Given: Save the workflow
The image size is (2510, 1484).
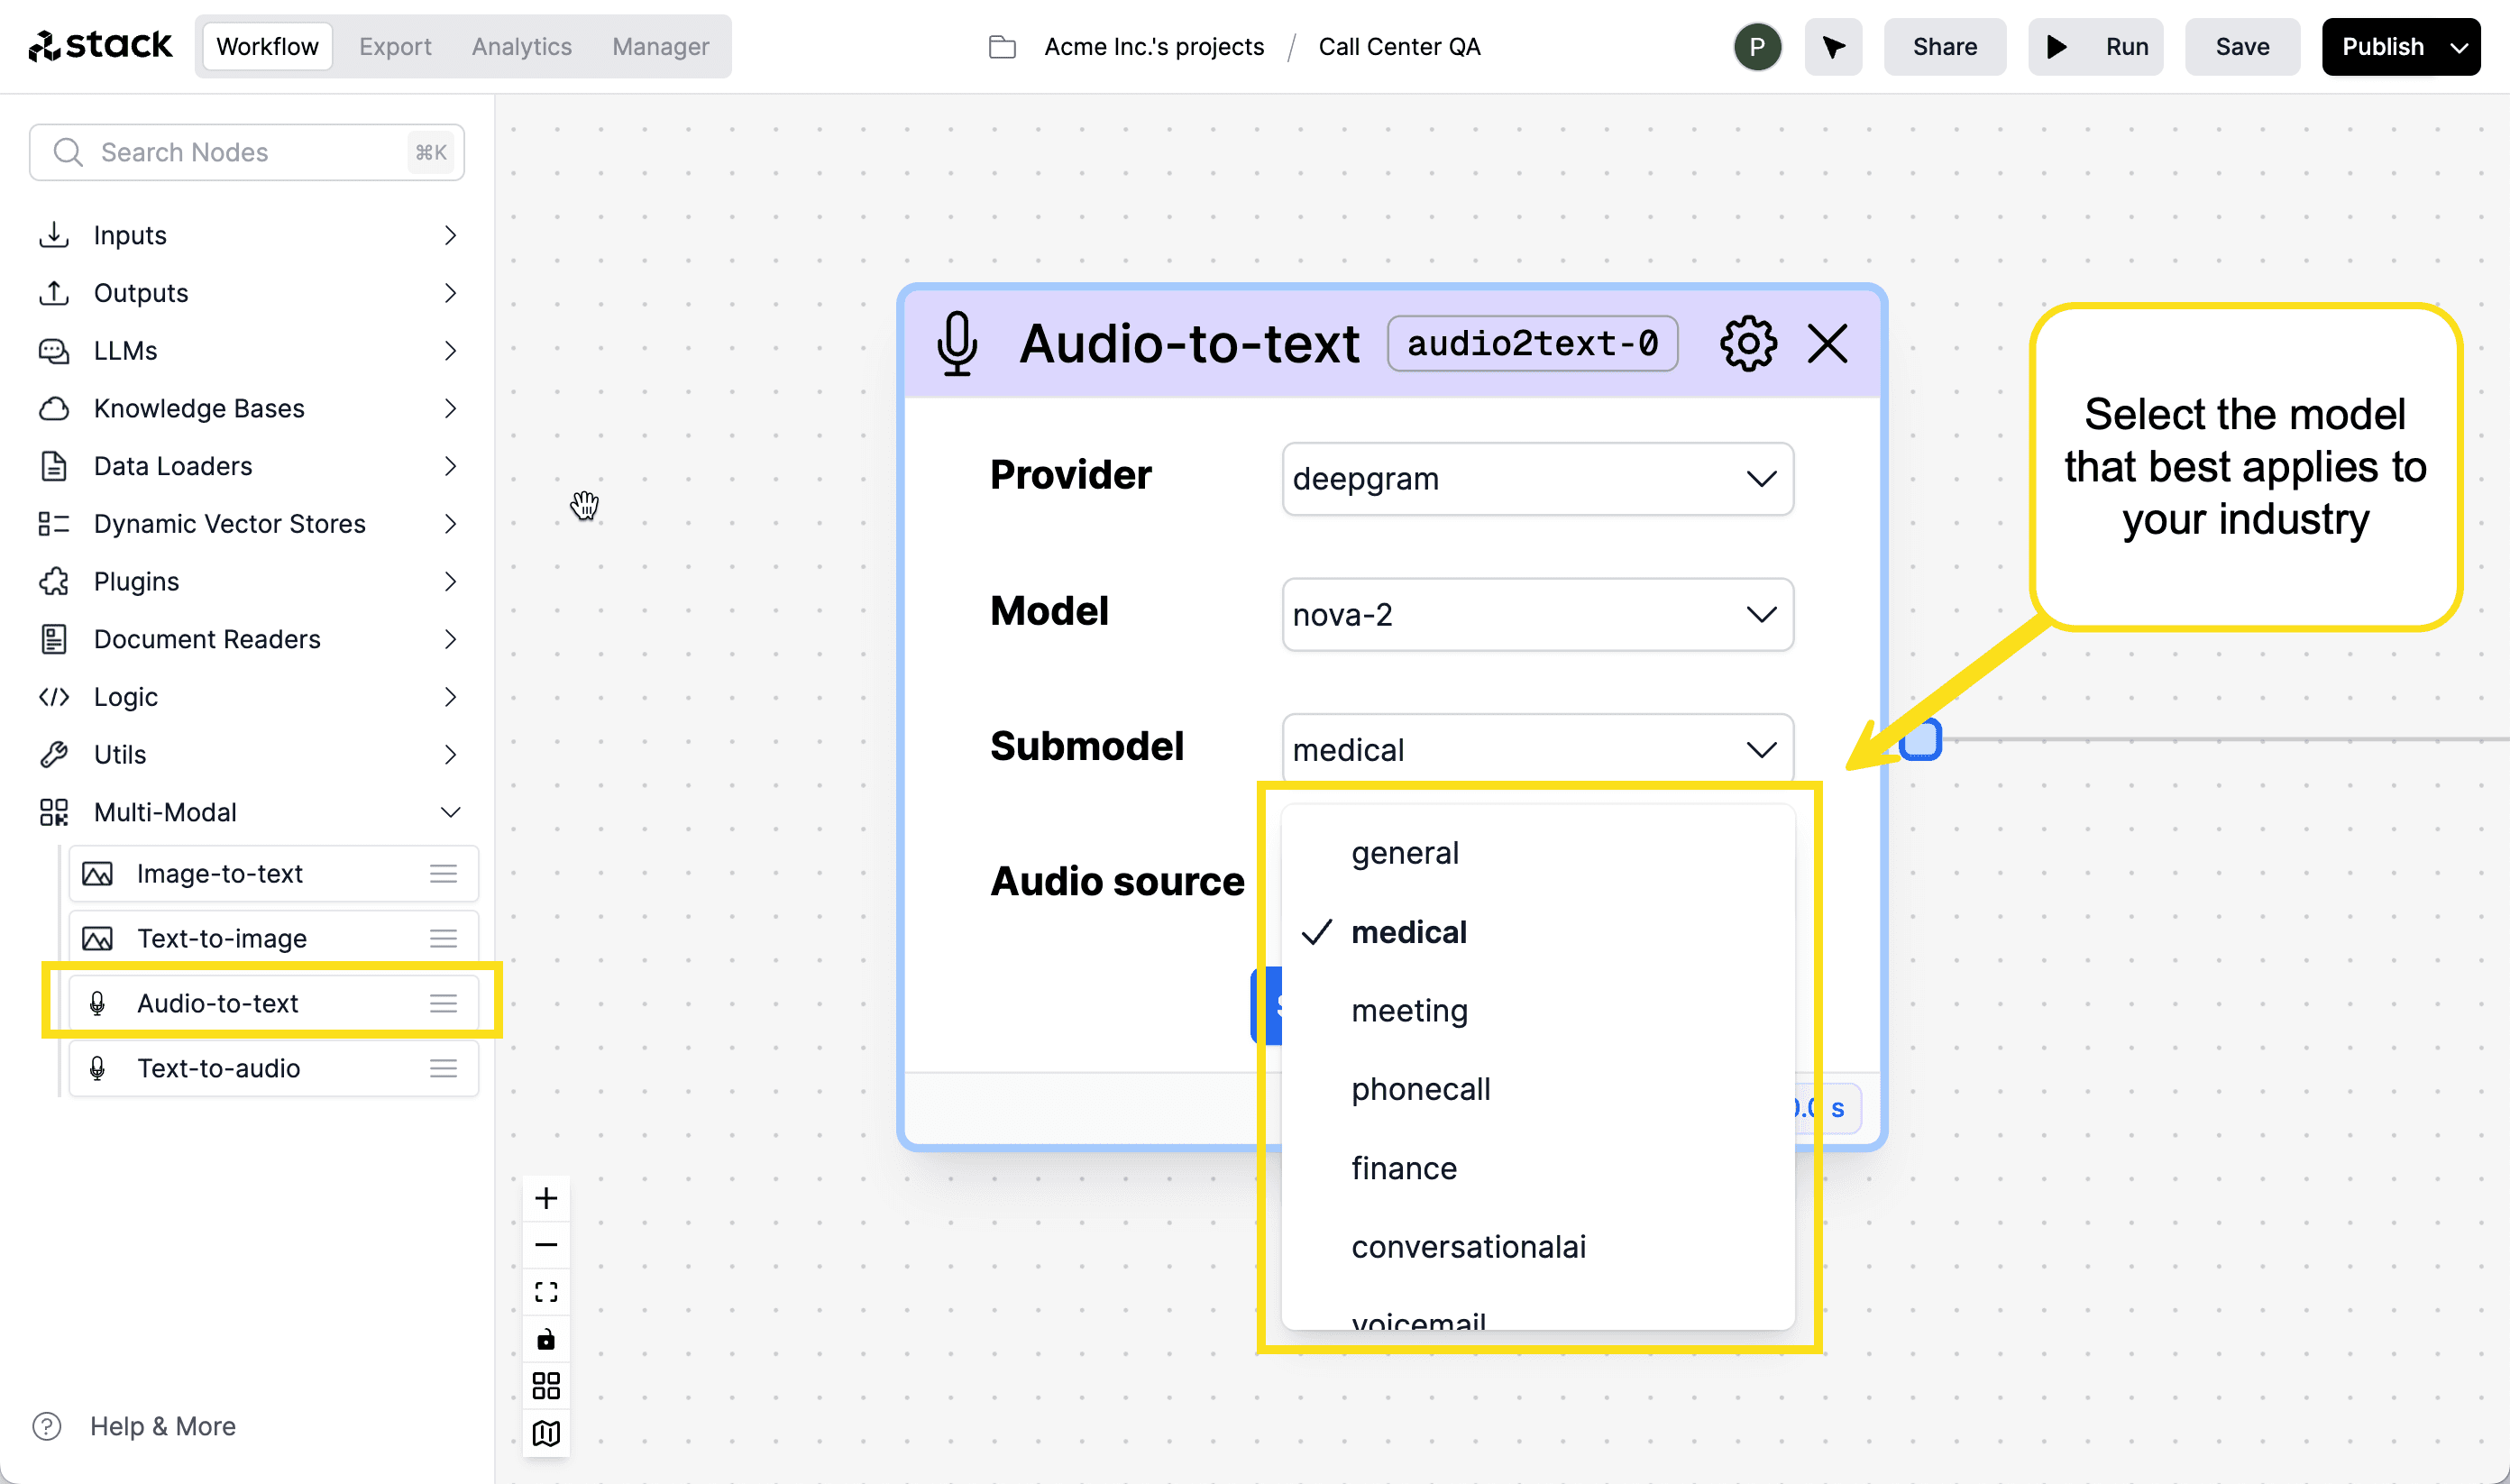Looking at the screenshot, I should point(2242,47).
